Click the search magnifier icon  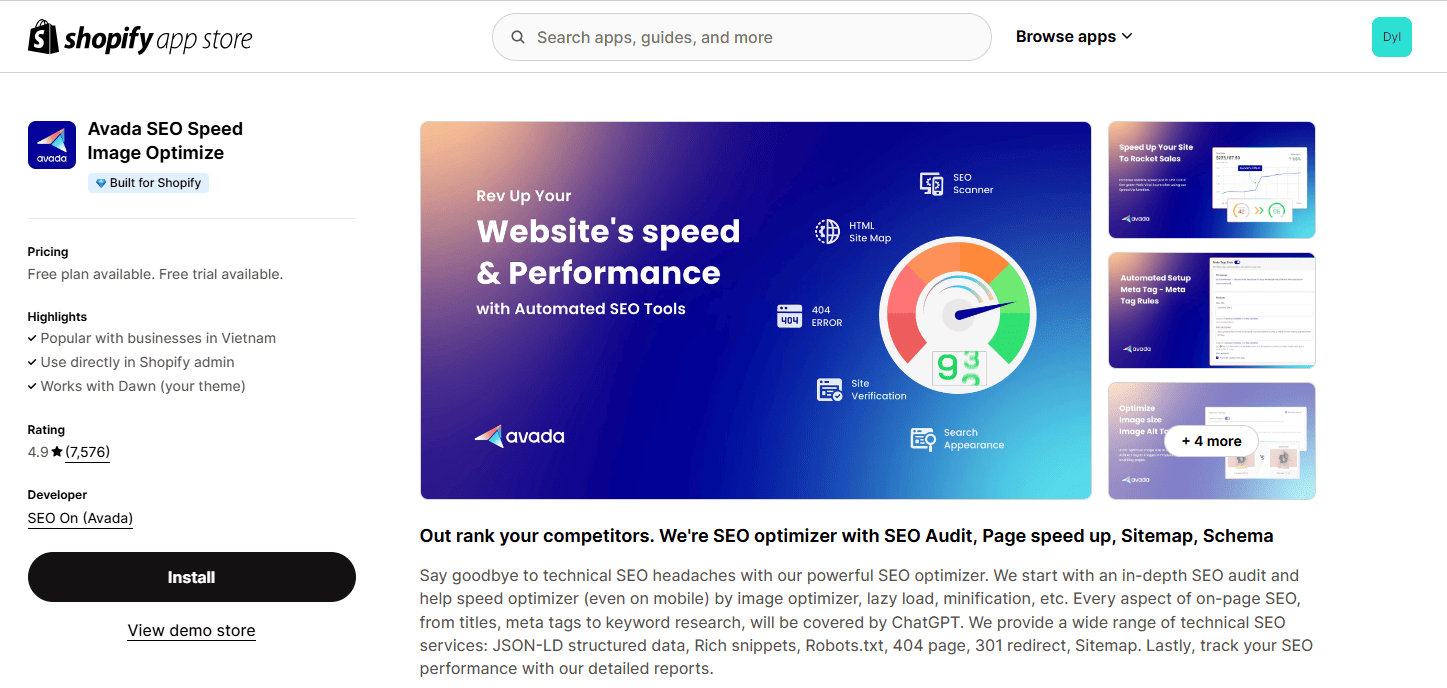tap(518, 37)
